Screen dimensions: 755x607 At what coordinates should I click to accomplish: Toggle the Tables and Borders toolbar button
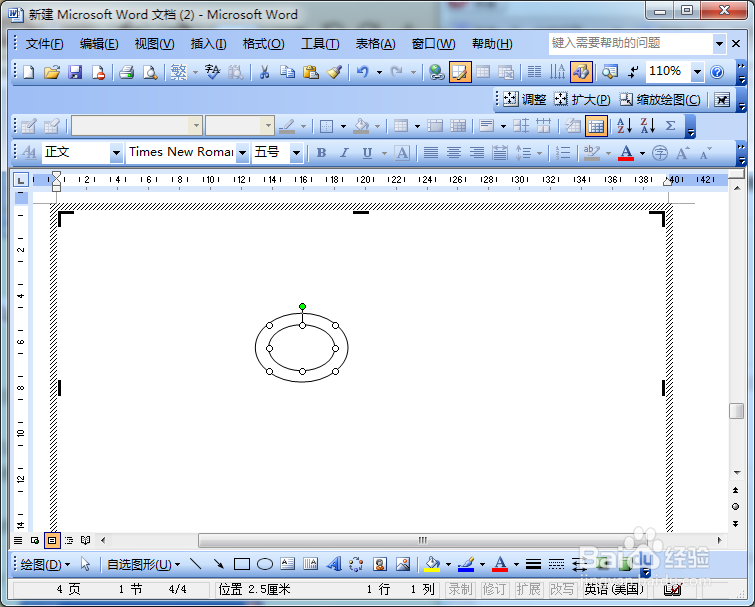(x=460, y=72)
